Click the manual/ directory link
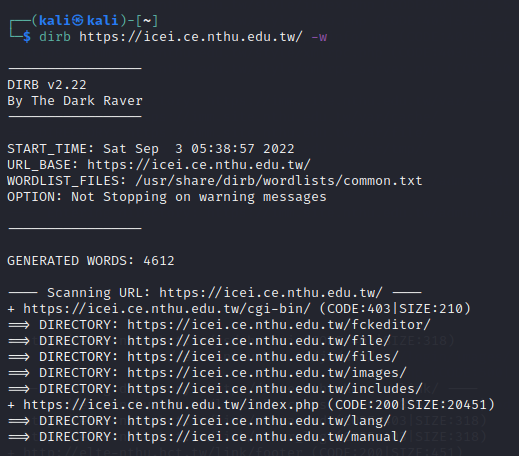Screen dimensions: 519x456 (267, 437)
